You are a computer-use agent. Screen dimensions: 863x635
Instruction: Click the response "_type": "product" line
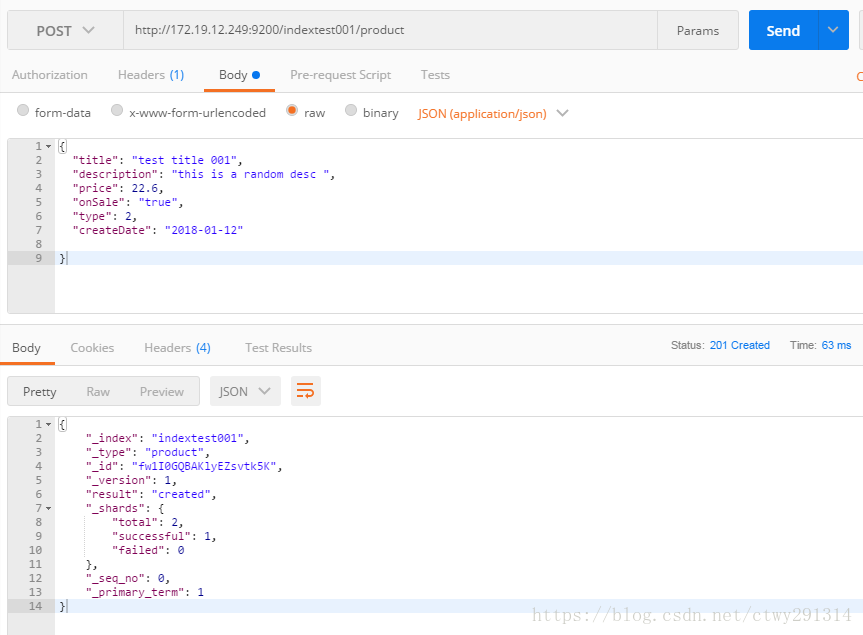(148, 452)
